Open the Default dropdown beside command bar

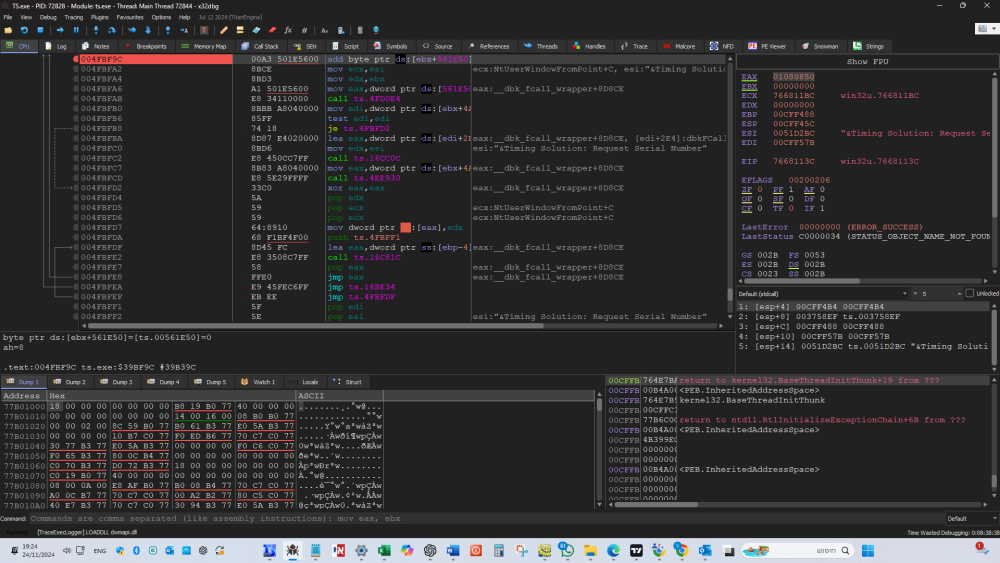pos(968,518)
